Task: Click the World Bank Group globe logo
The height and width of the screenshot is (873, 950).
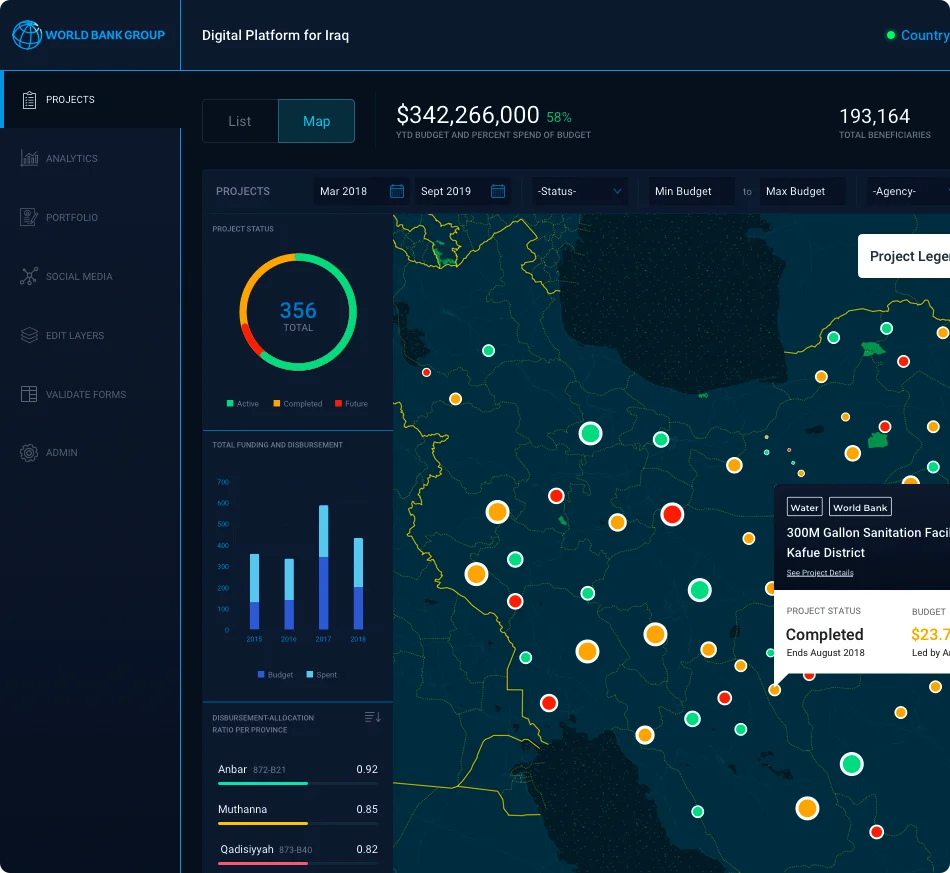Action: click(x=27, y=35)
